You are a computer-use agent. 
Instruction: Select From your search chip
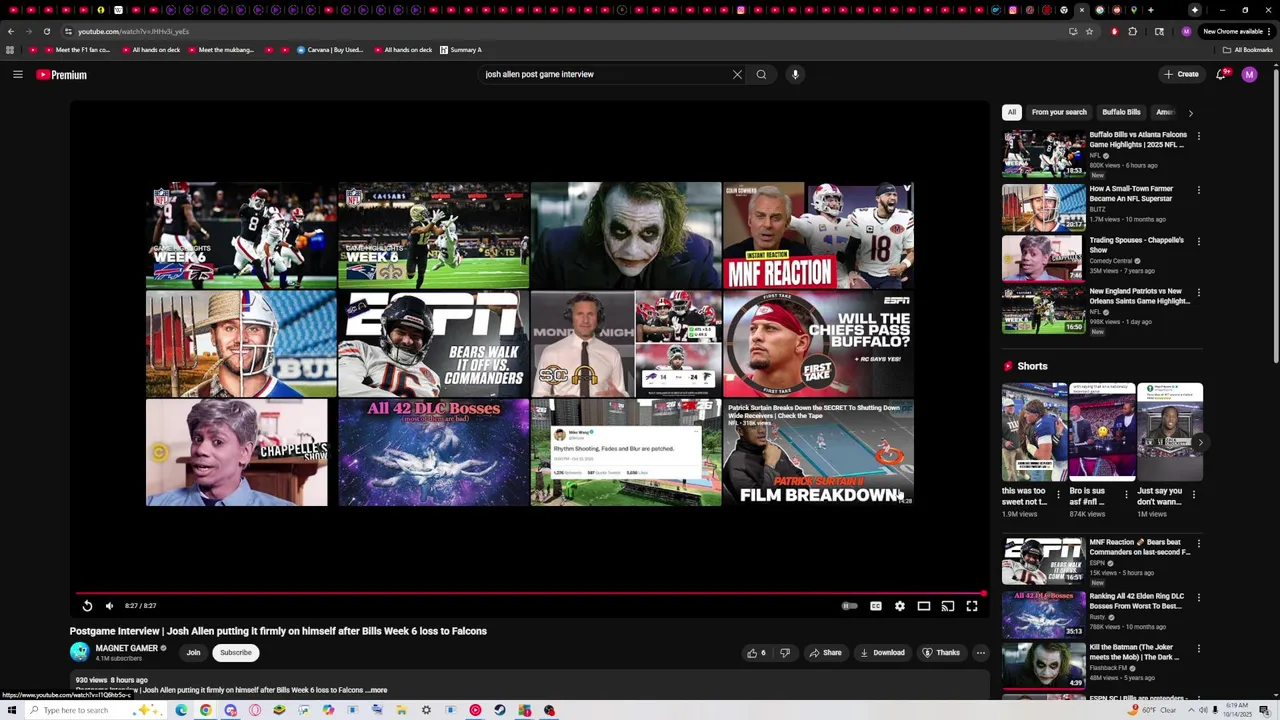click(1059, 112)
